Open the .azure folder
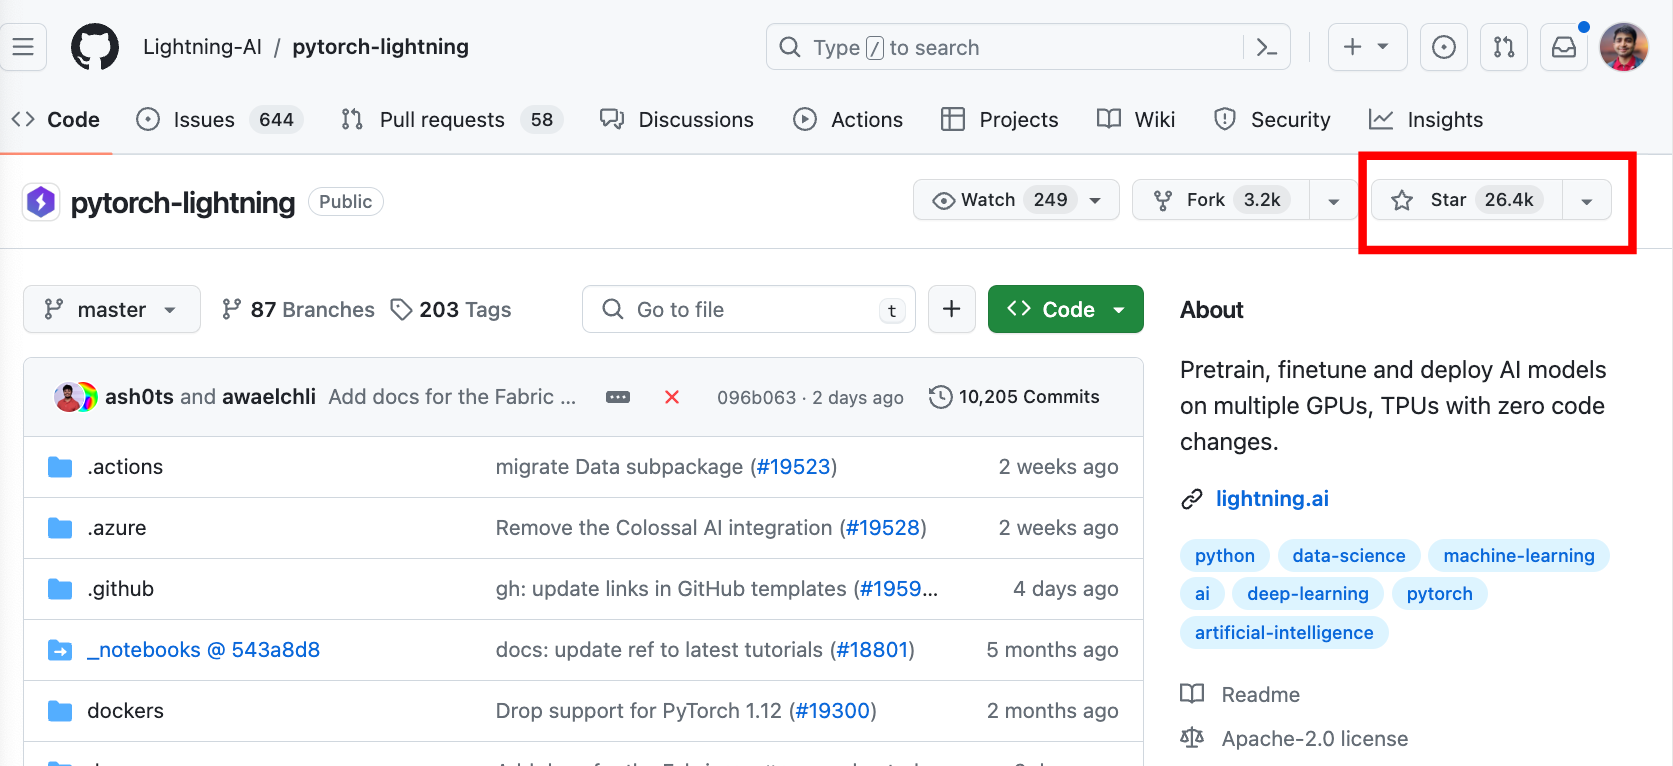The image size is (1673, 766). [x=117, y=528]
